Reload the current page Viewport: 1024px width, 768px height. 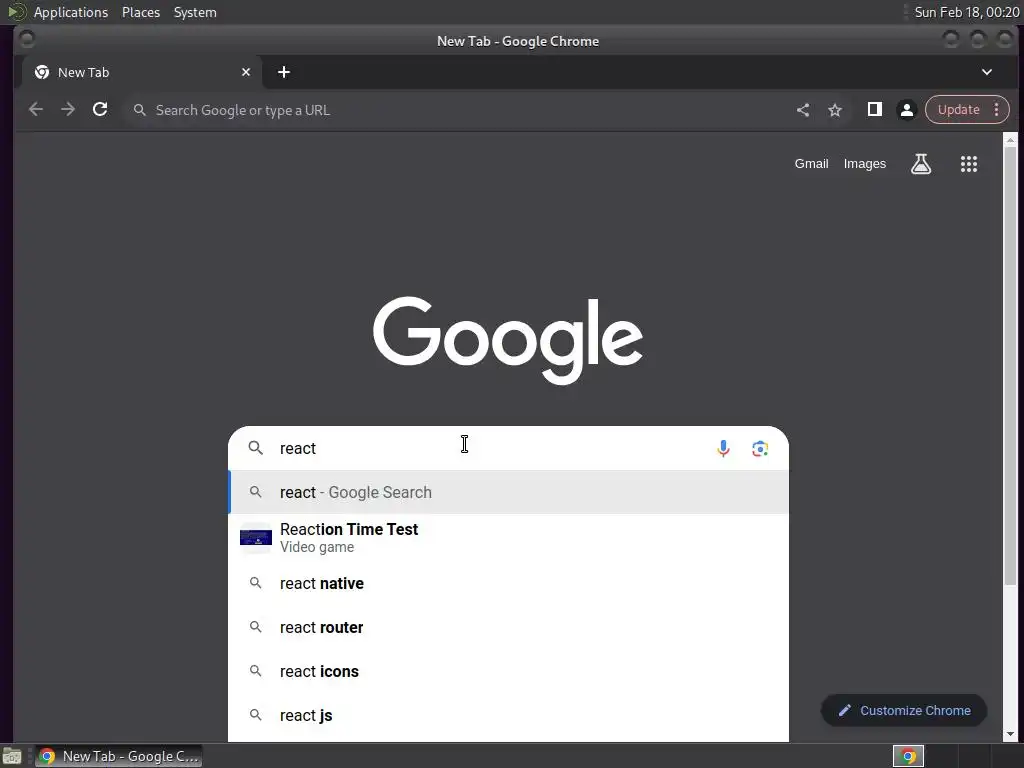(x=100, y=110)
